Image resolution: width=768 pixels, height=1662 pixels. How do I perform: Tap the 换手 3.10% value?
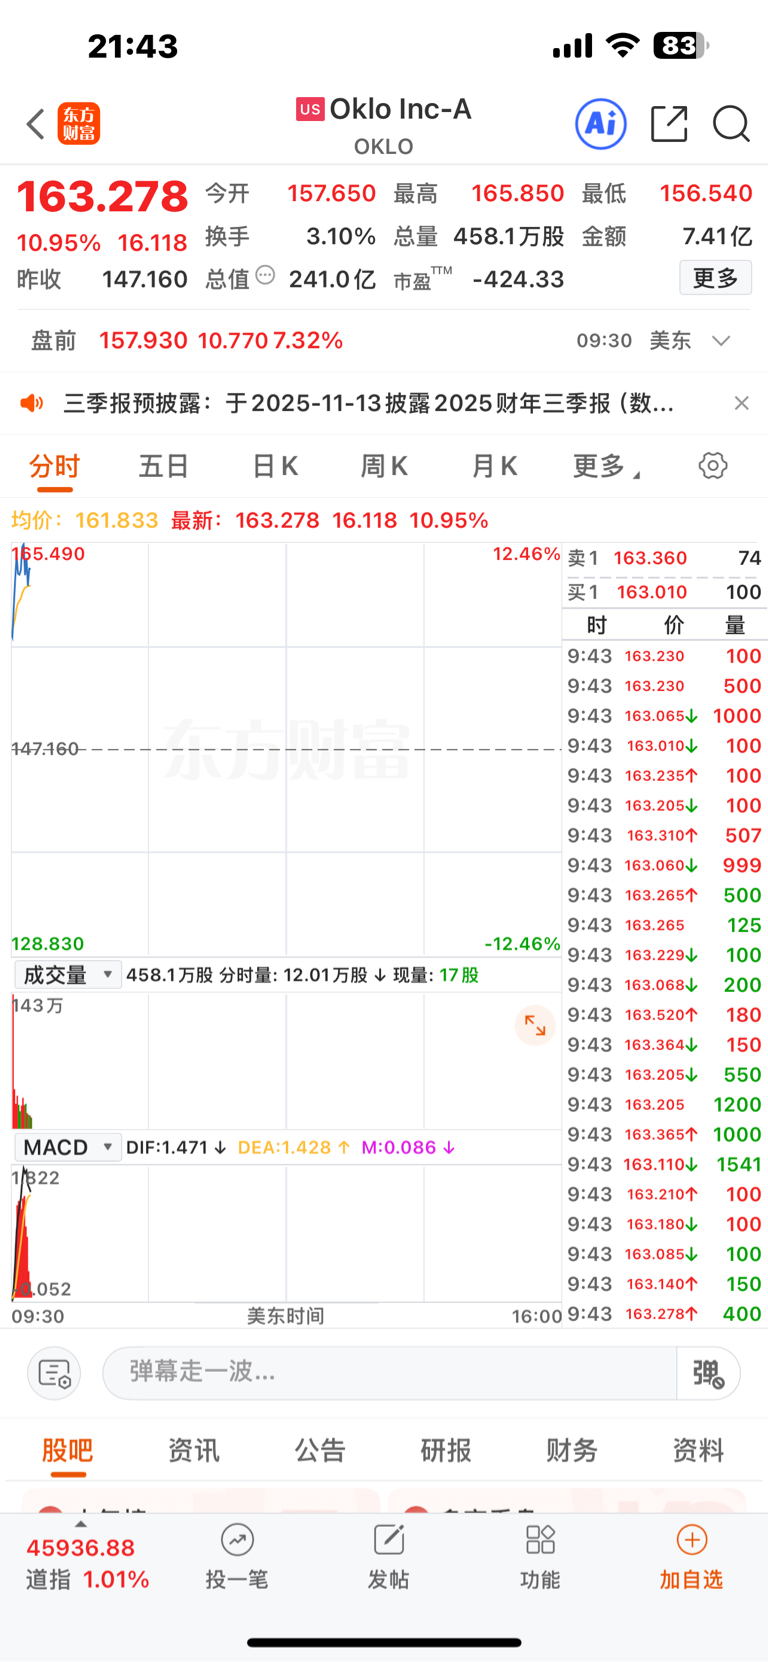pos(341,237)
